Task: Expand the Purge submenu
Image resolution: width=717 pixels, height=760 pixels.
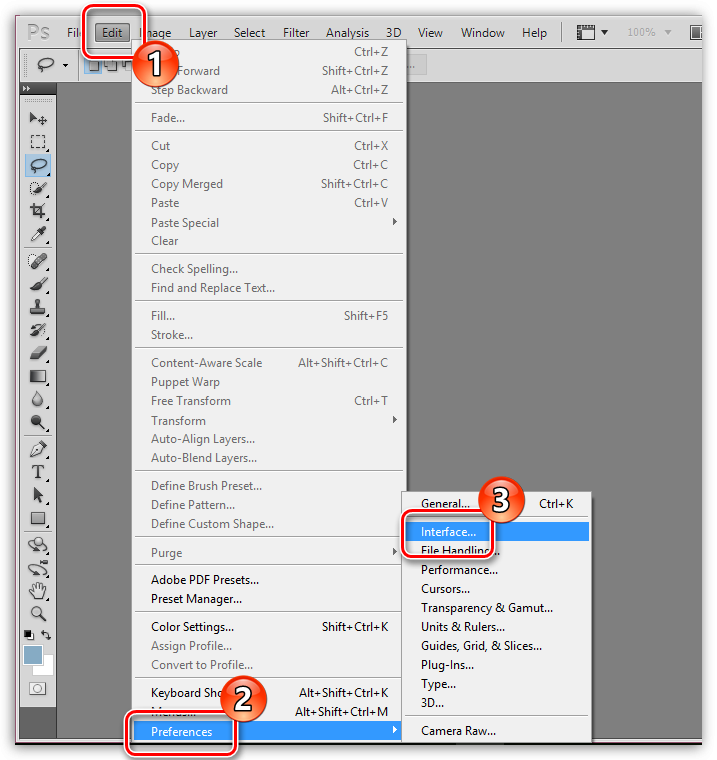Action: click(x=395, y=552)
